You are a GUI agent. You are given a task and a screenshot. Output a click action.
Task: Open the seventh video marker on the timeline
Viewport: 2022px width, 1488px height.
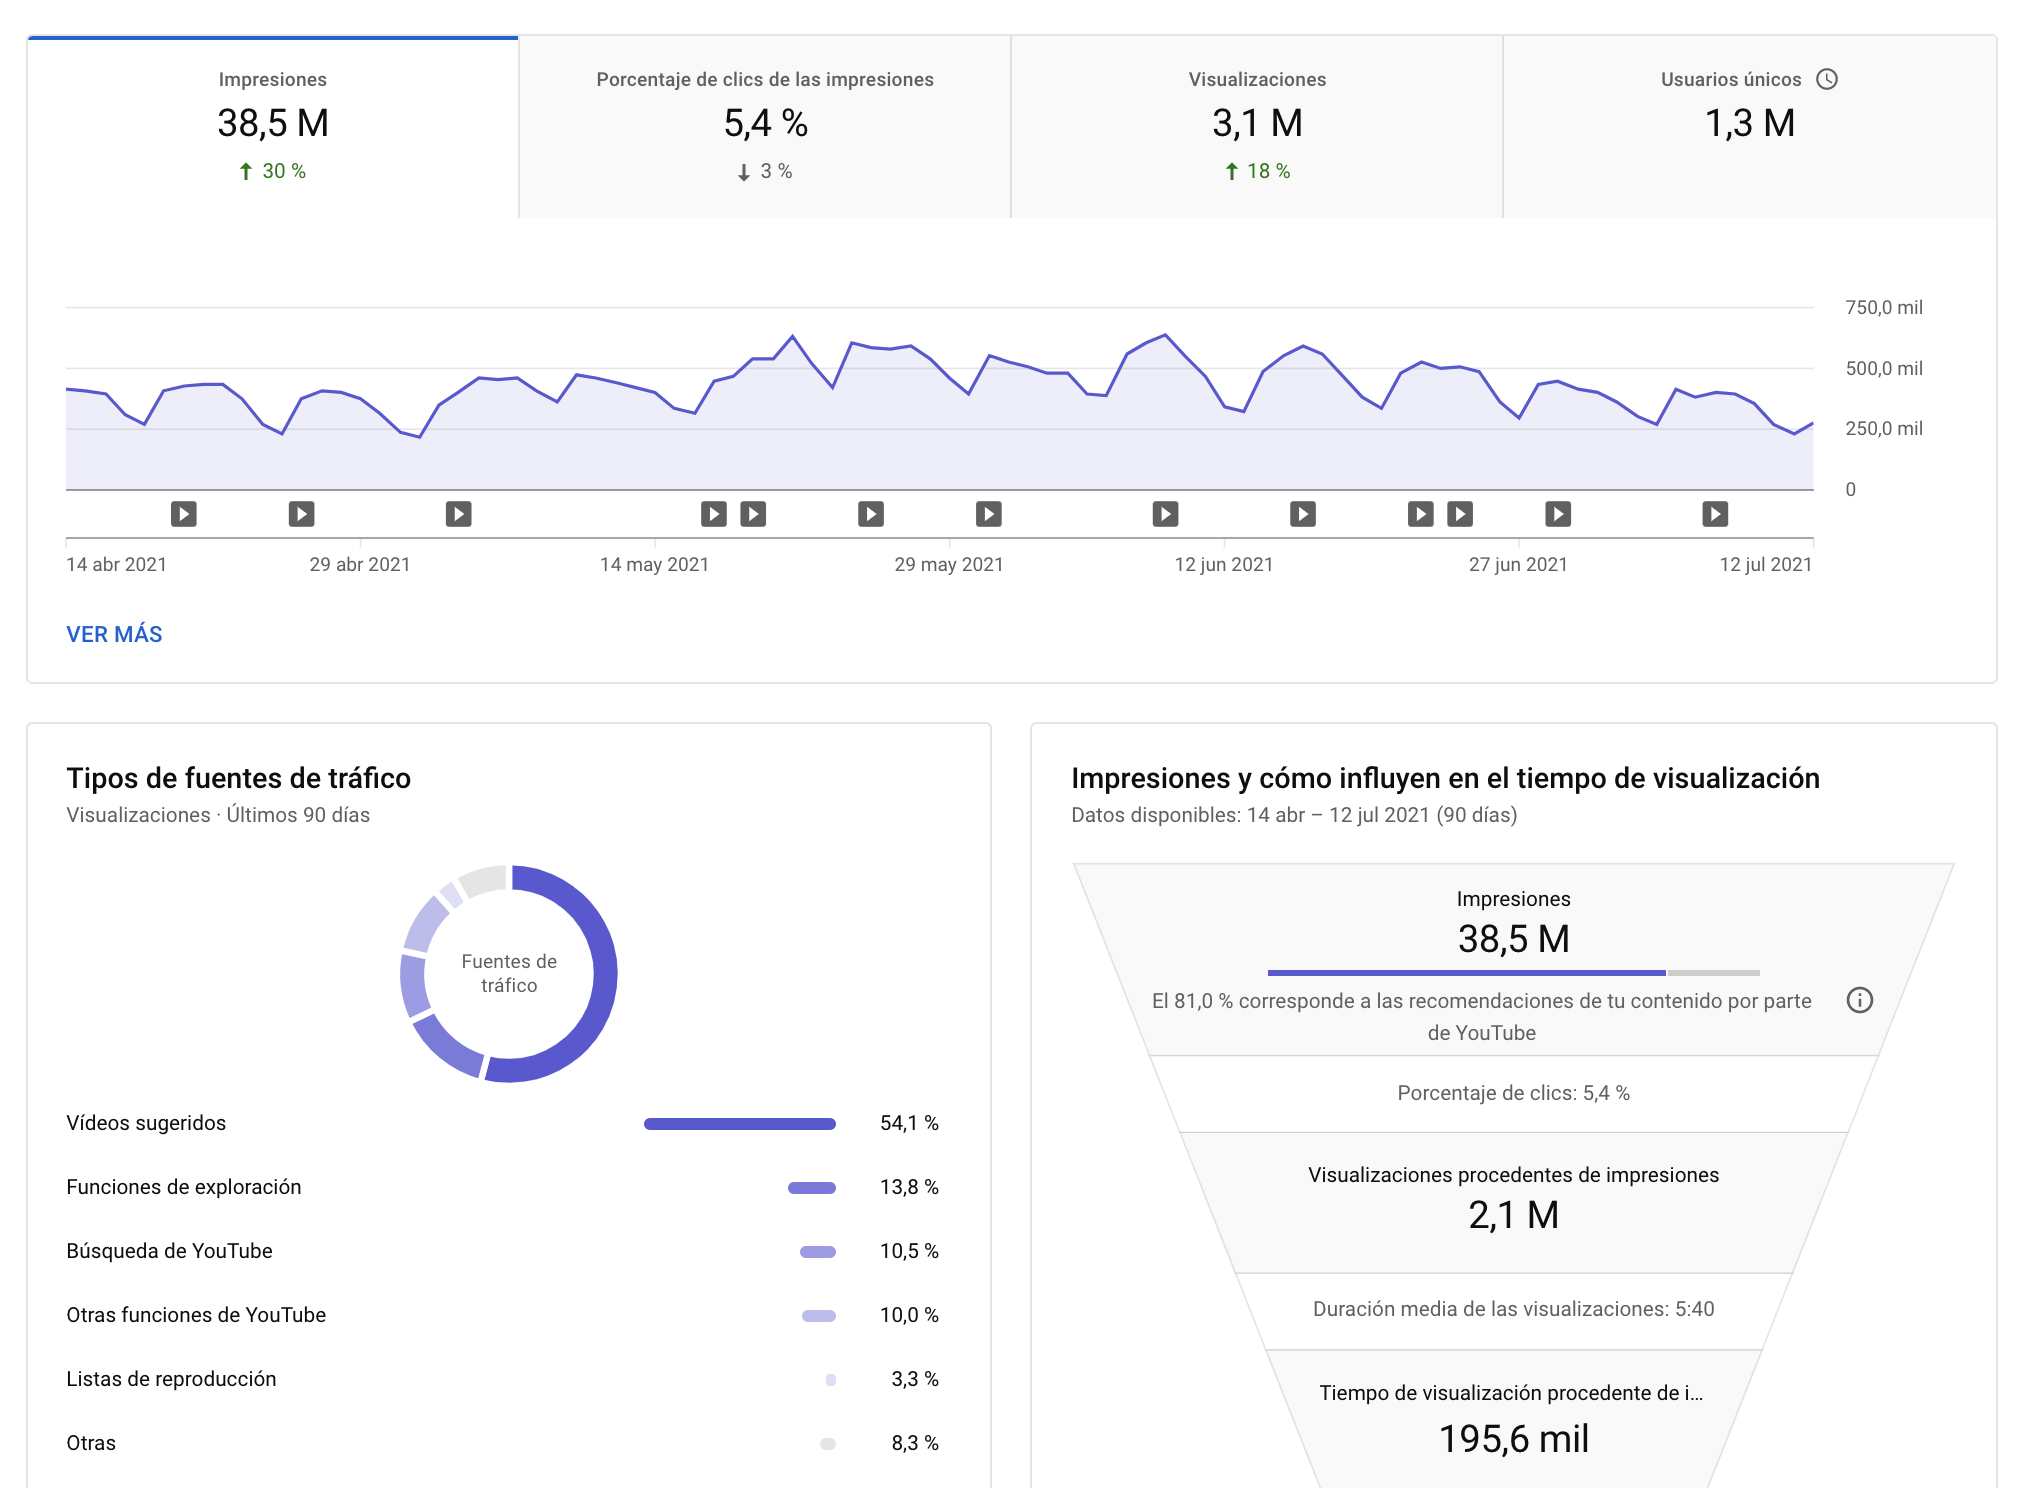pyautogui.click(x=989, y=514)
